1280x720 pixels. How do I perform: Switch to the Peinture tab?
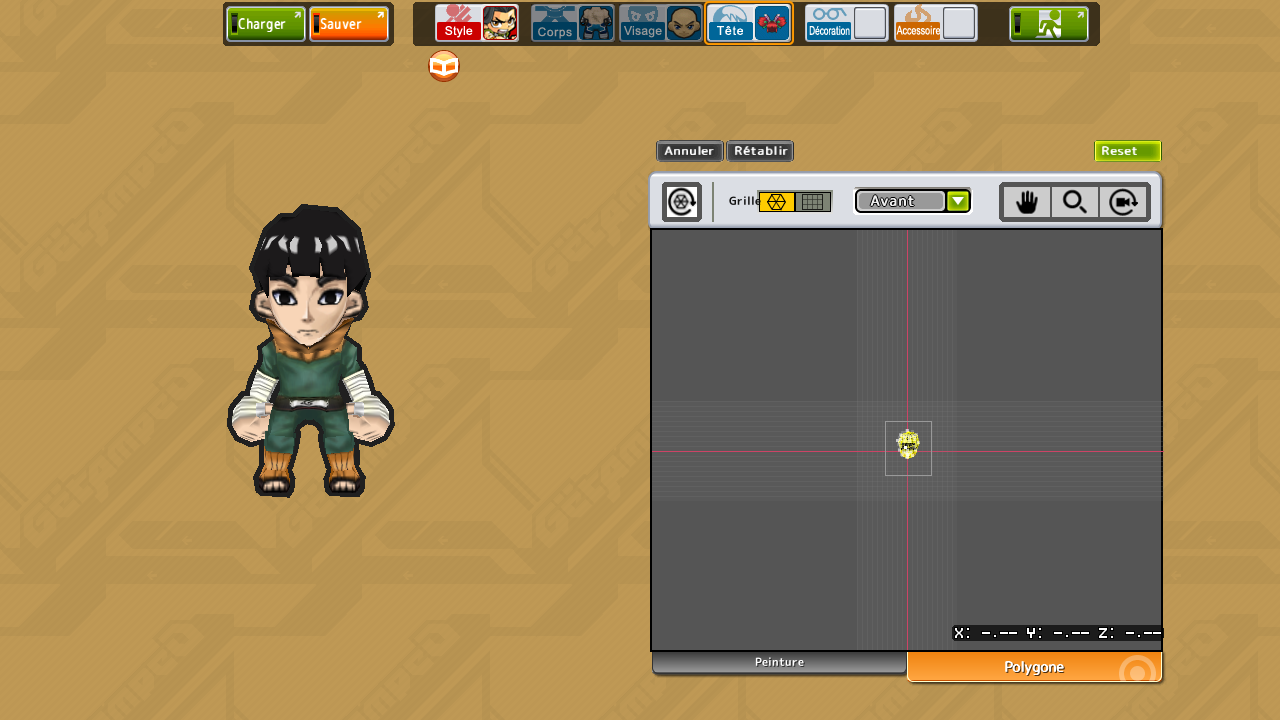point(779,663)
